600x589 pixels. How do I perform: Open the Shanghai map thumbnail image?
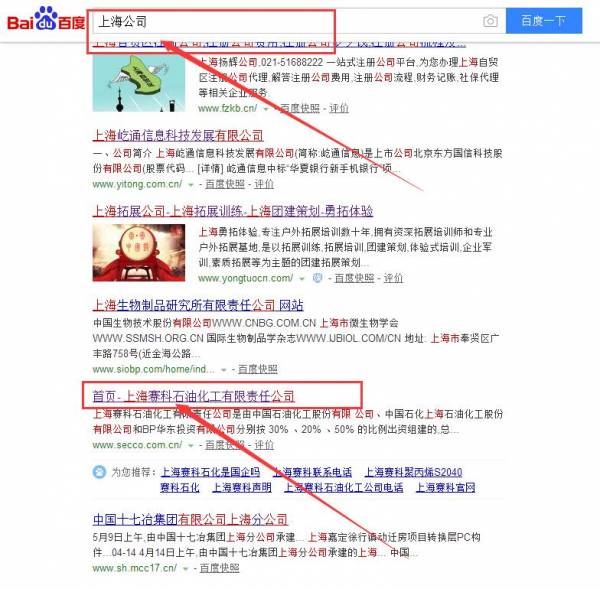139,83
